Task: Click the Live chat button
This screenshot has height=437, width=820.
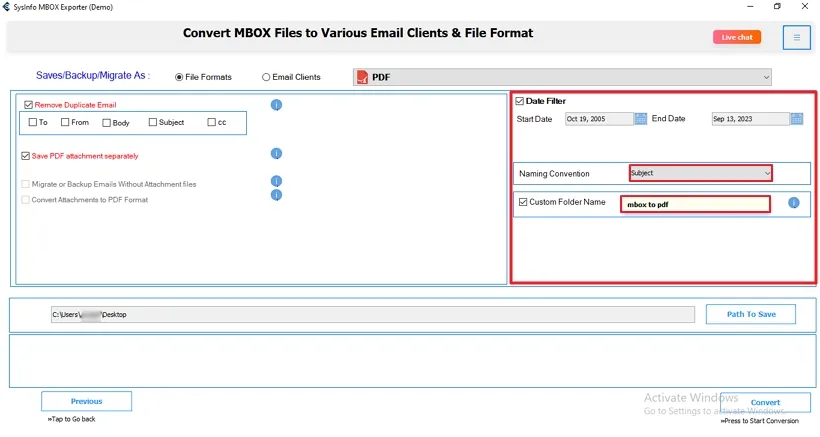Action: click(737, 37)
